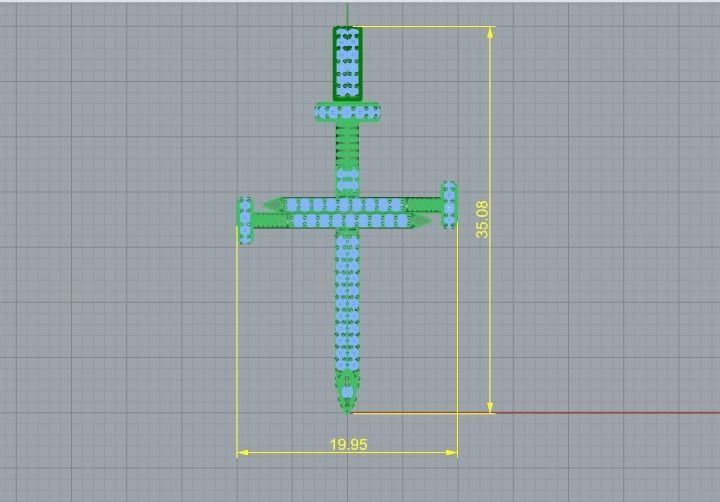720x502 pixels.
Task: Select the left nail head of crossbar
Action: coord(246,220)
